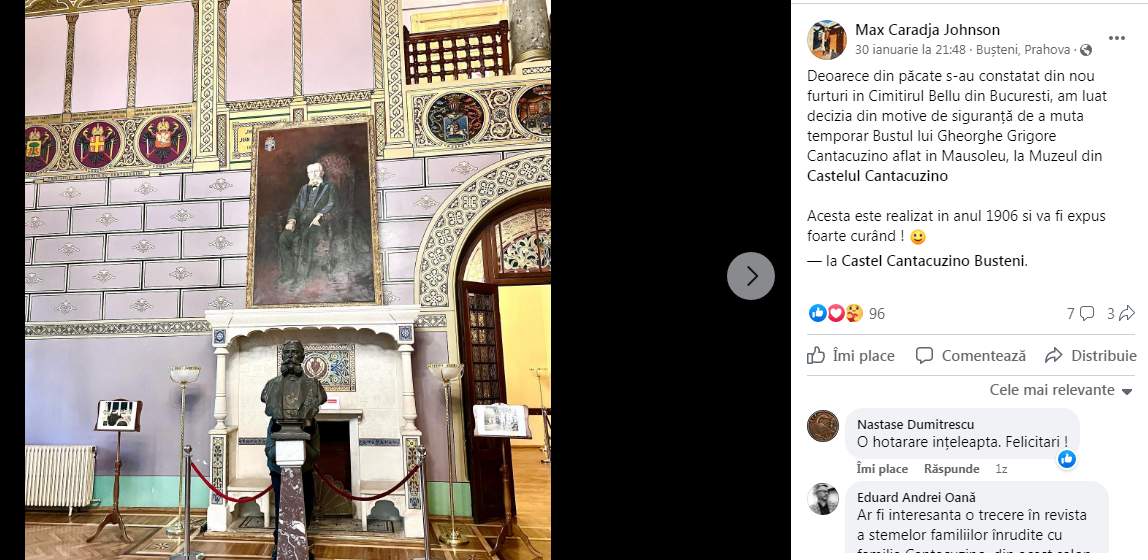This screenshot has width=1148, height=560.
Task: Click the comment count bubble icon
Action: tap(1087, 313)
